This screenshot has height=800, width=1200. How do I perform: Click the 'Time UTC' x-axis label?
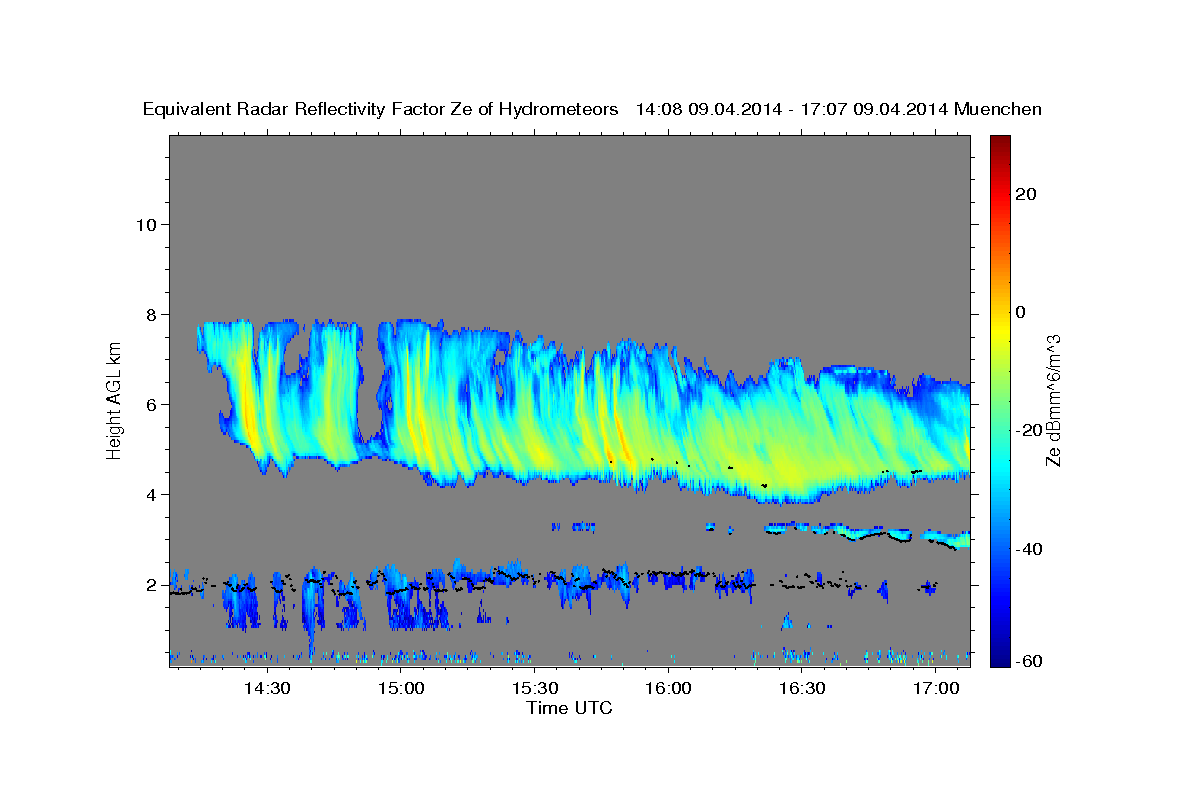tap(569, 708)
